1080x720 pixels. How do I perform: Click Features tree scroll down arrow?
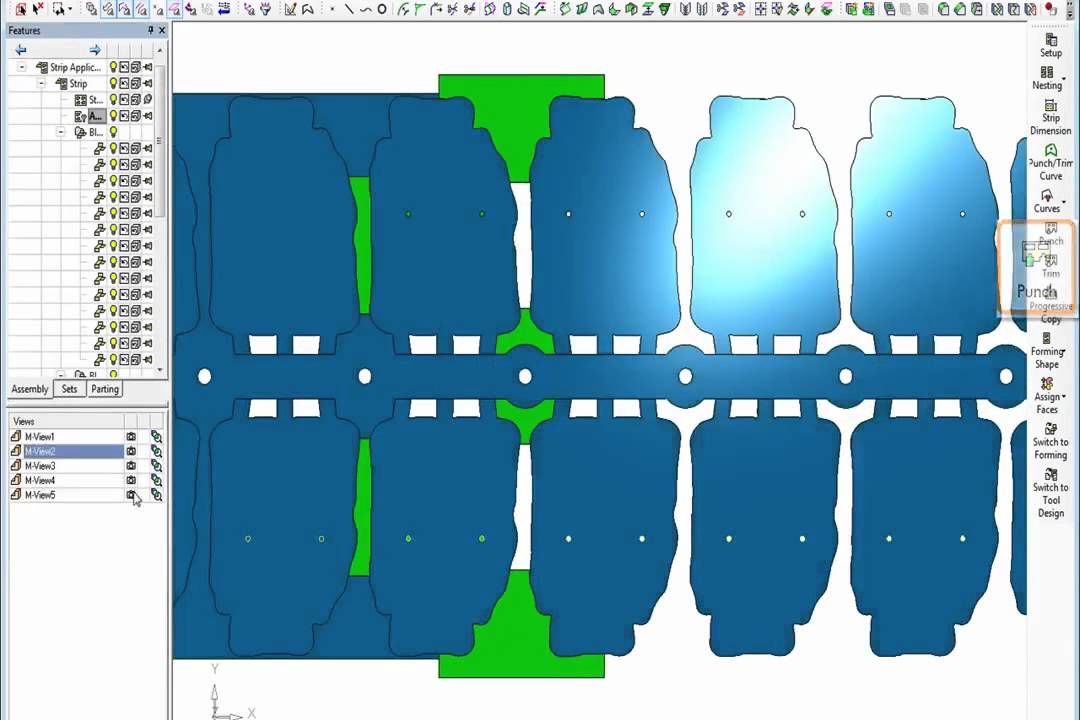click(160, 369)
